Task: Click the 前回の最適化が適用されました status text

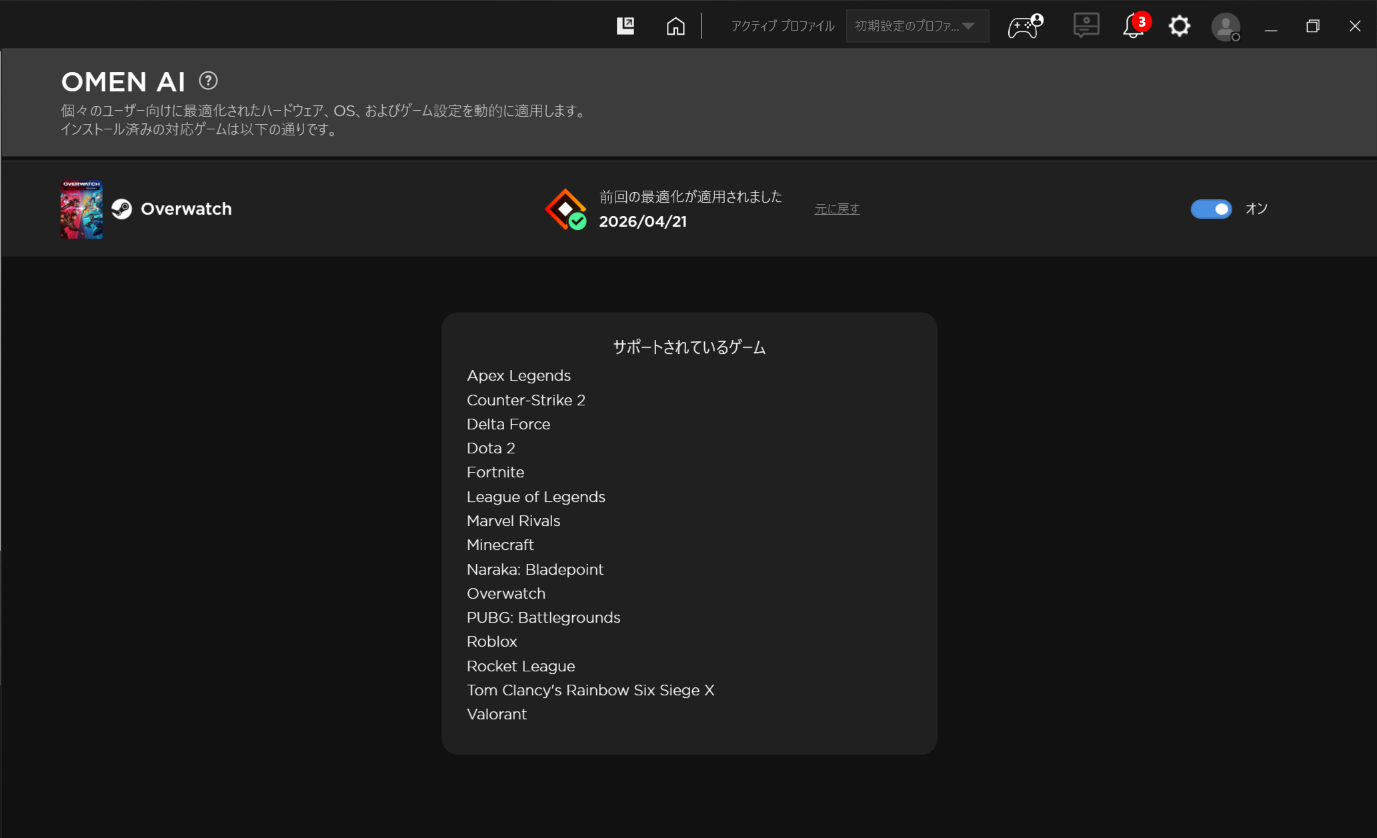Action: [691, 197]
